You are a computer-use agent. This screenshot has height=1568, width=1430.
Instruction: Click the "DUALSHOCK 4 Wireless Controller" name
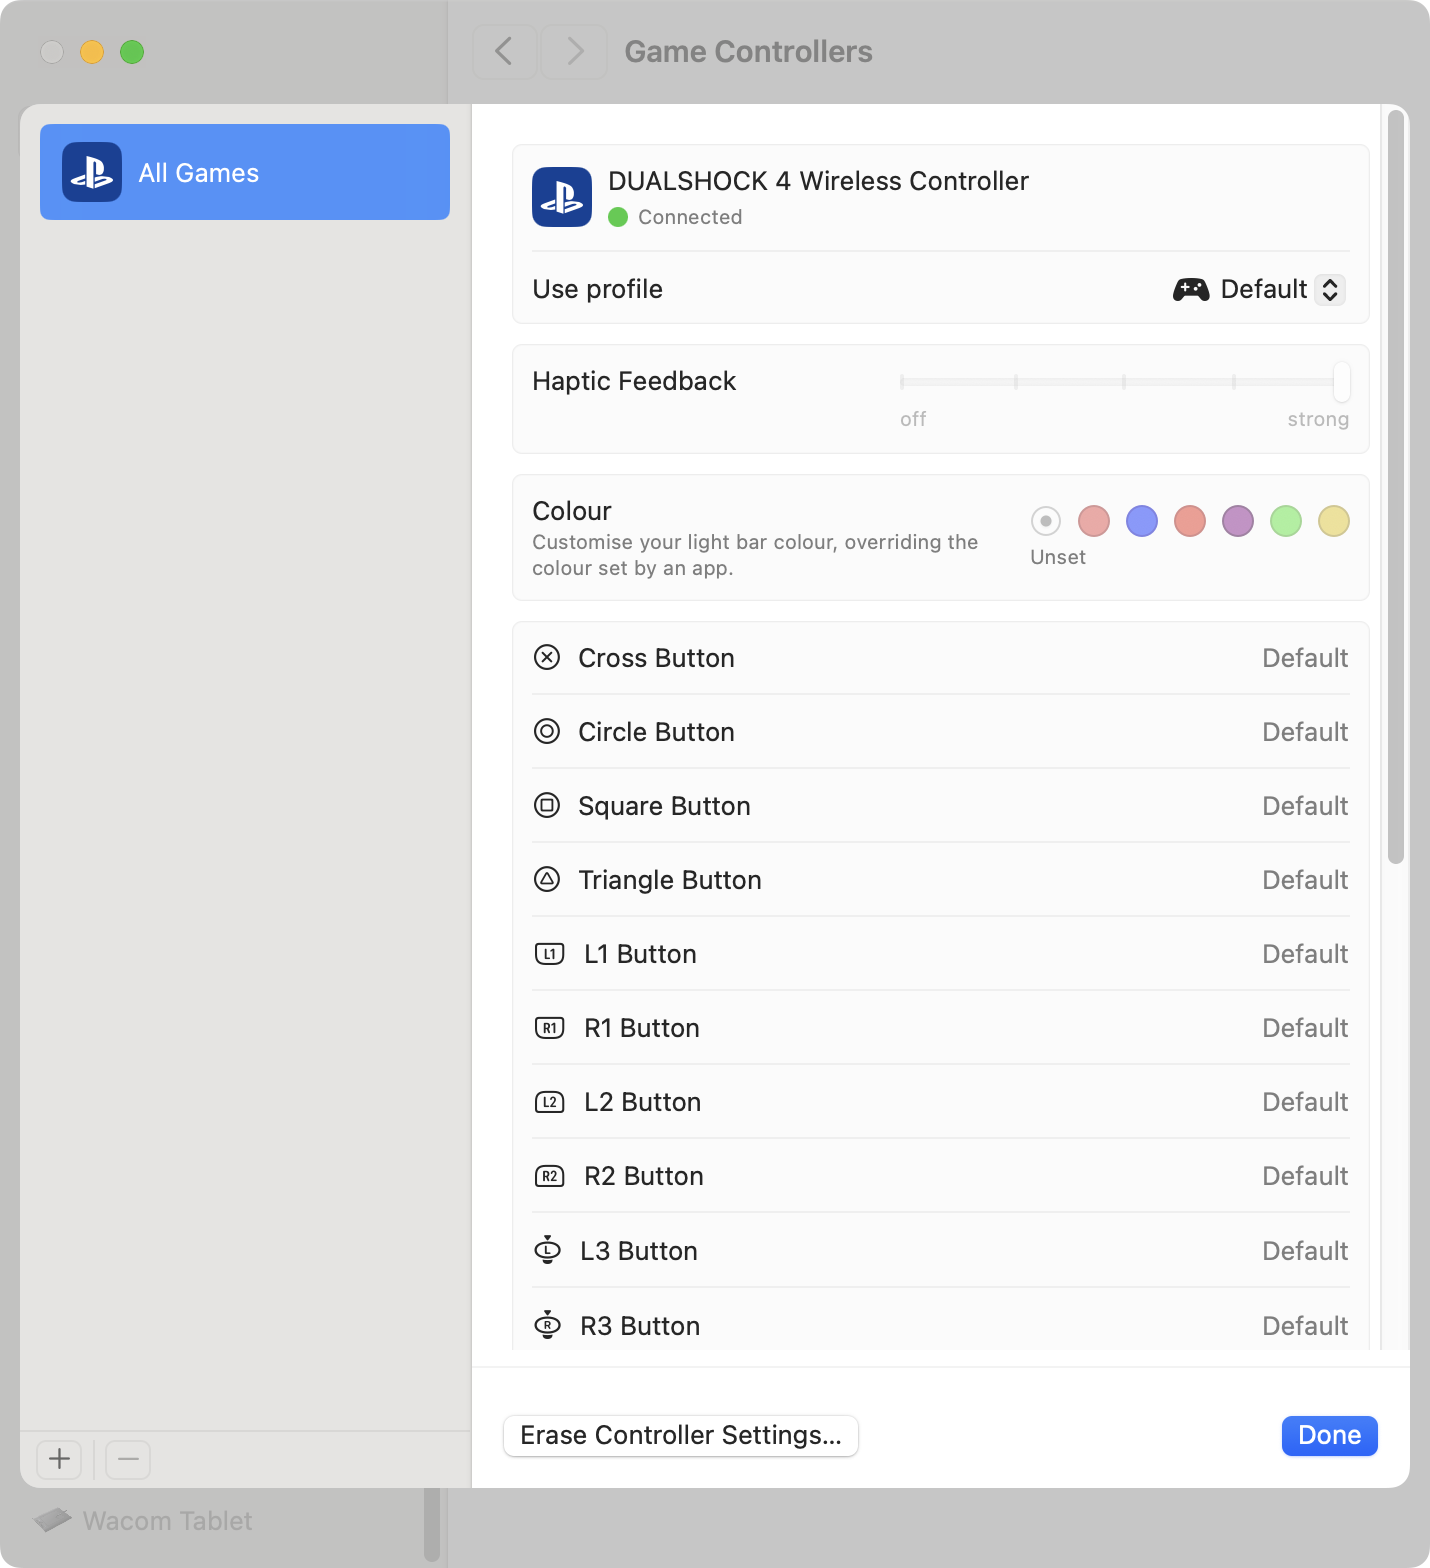click(818, 181)
